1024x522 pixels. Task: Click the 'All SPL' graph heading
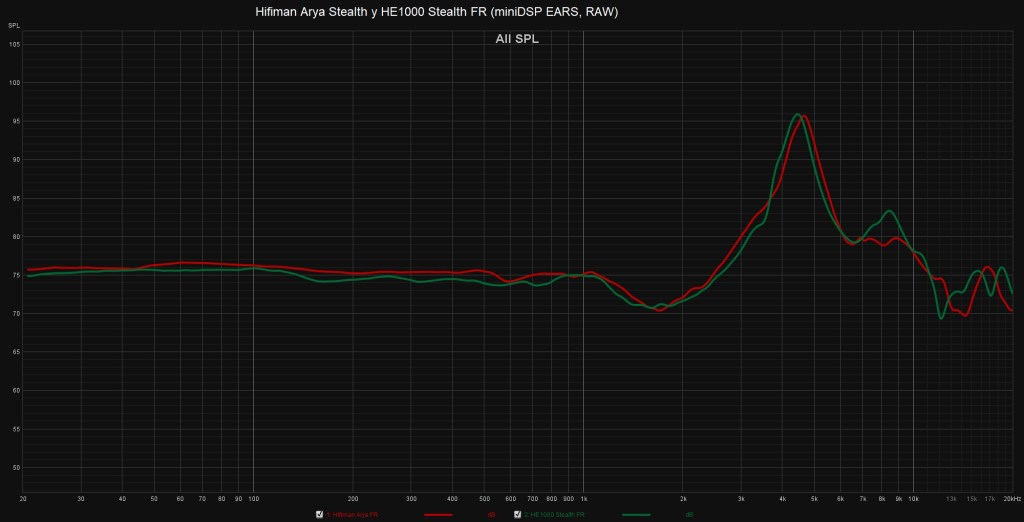(517, 39)
